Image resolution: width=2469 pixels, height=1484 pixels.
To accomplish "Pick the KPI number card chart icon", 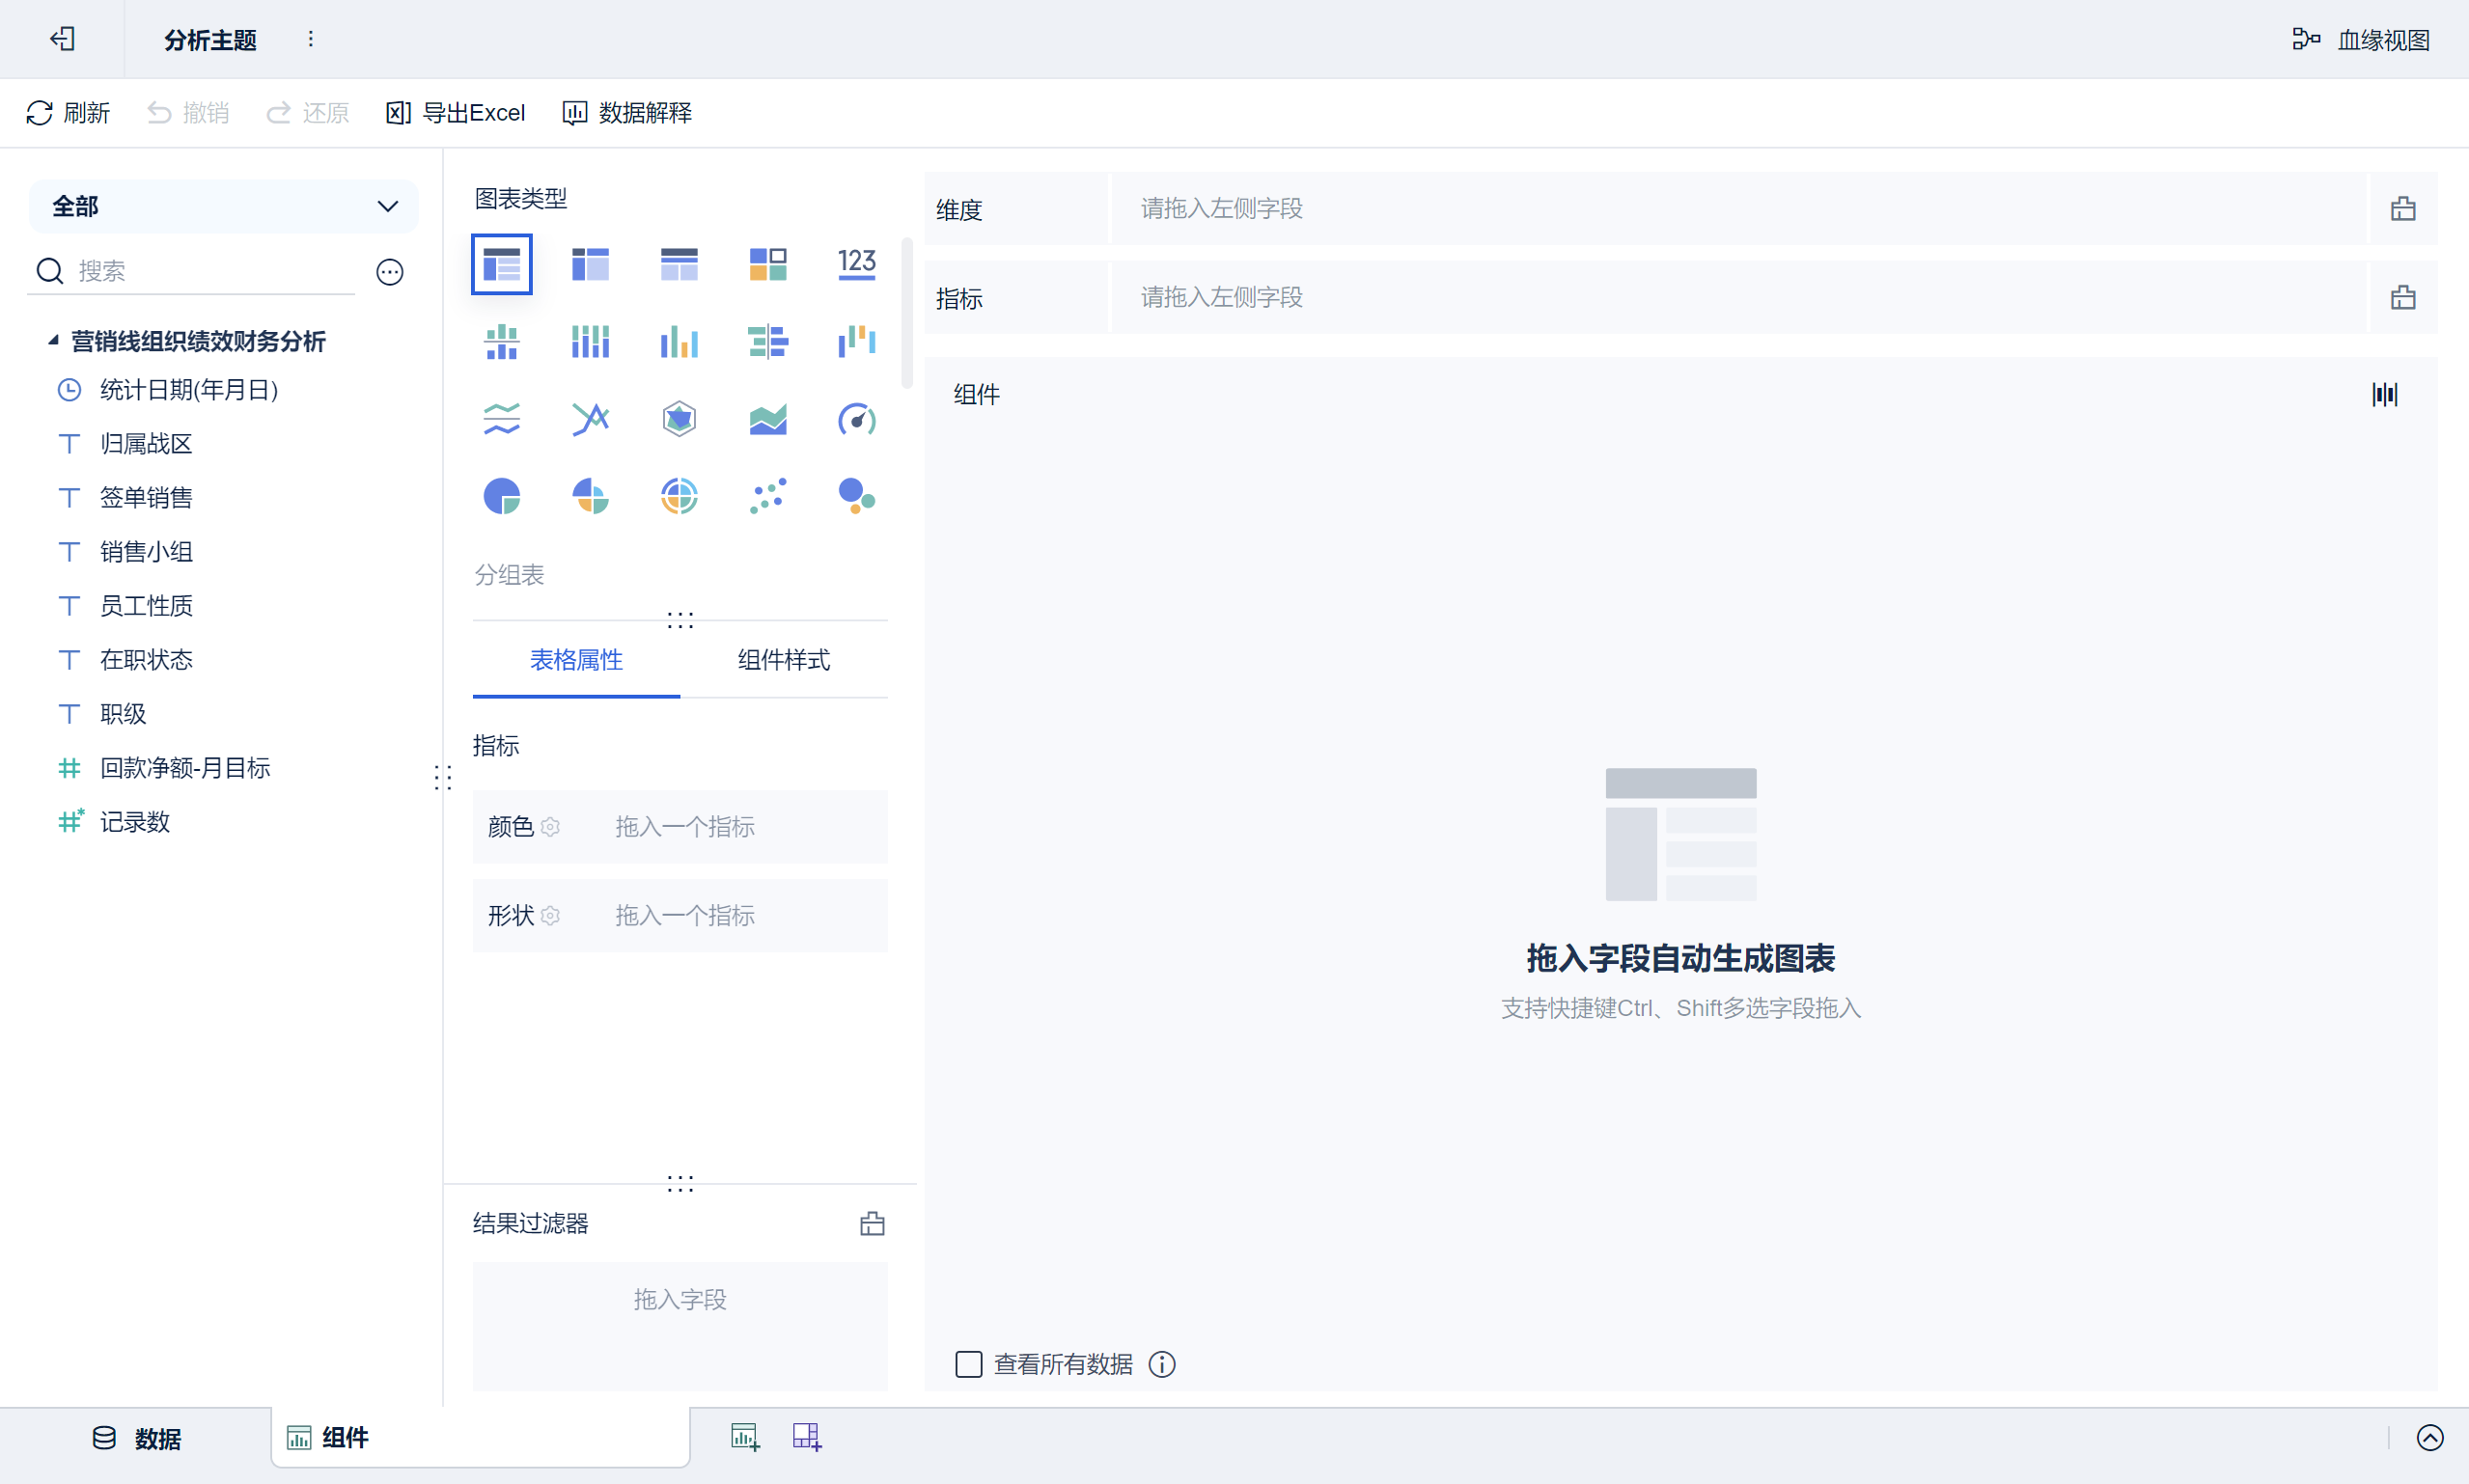I will pos(856,264).
